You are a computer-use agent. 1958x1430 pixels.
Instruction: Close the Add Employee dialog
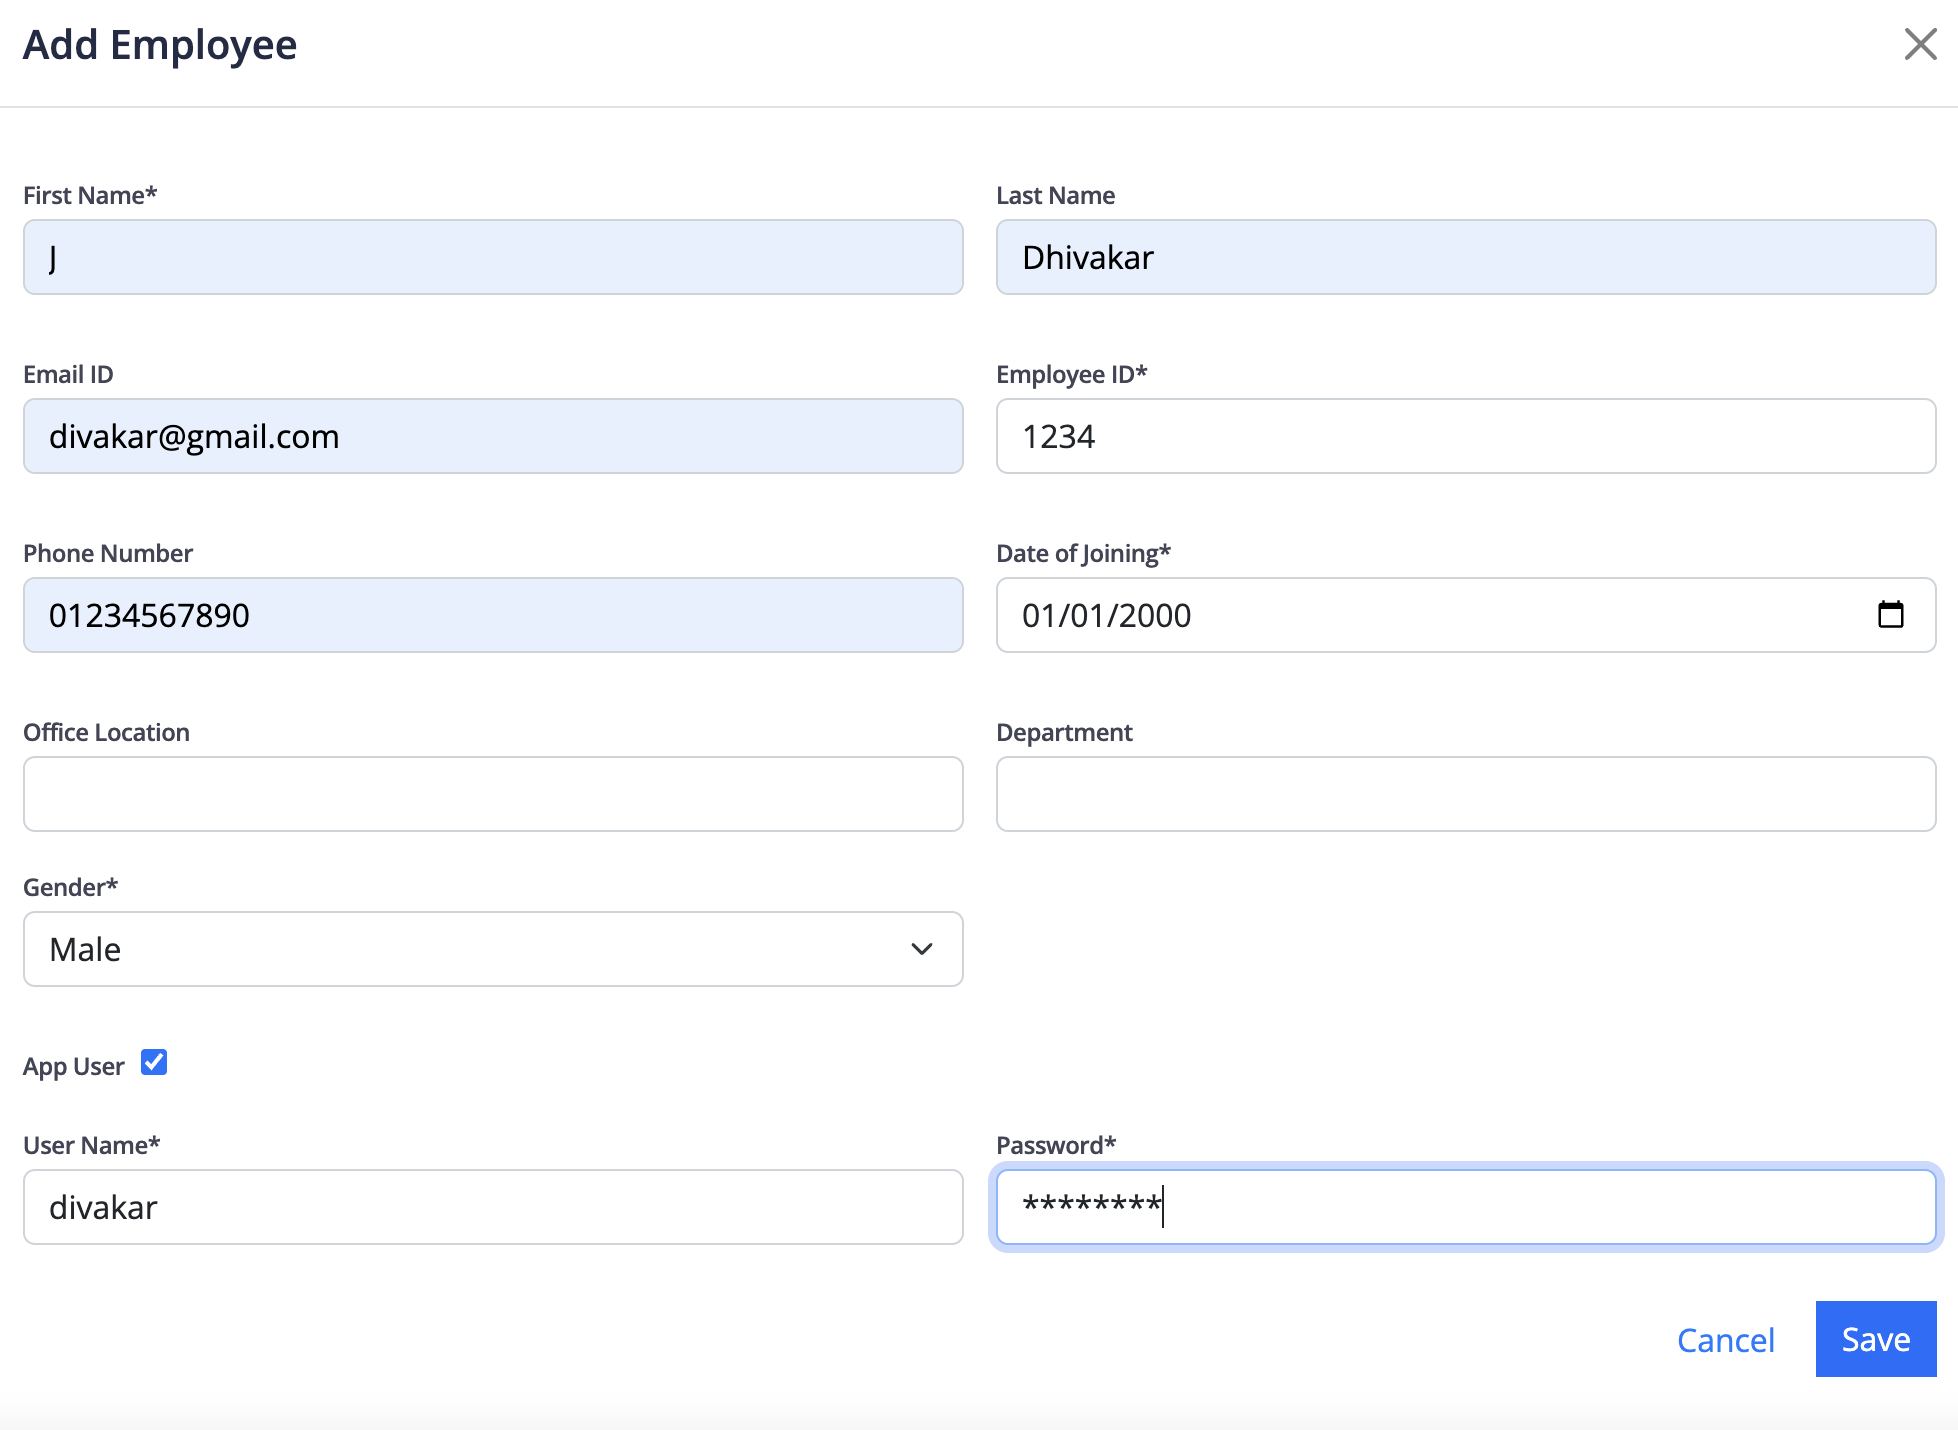tap(1920, 44)
